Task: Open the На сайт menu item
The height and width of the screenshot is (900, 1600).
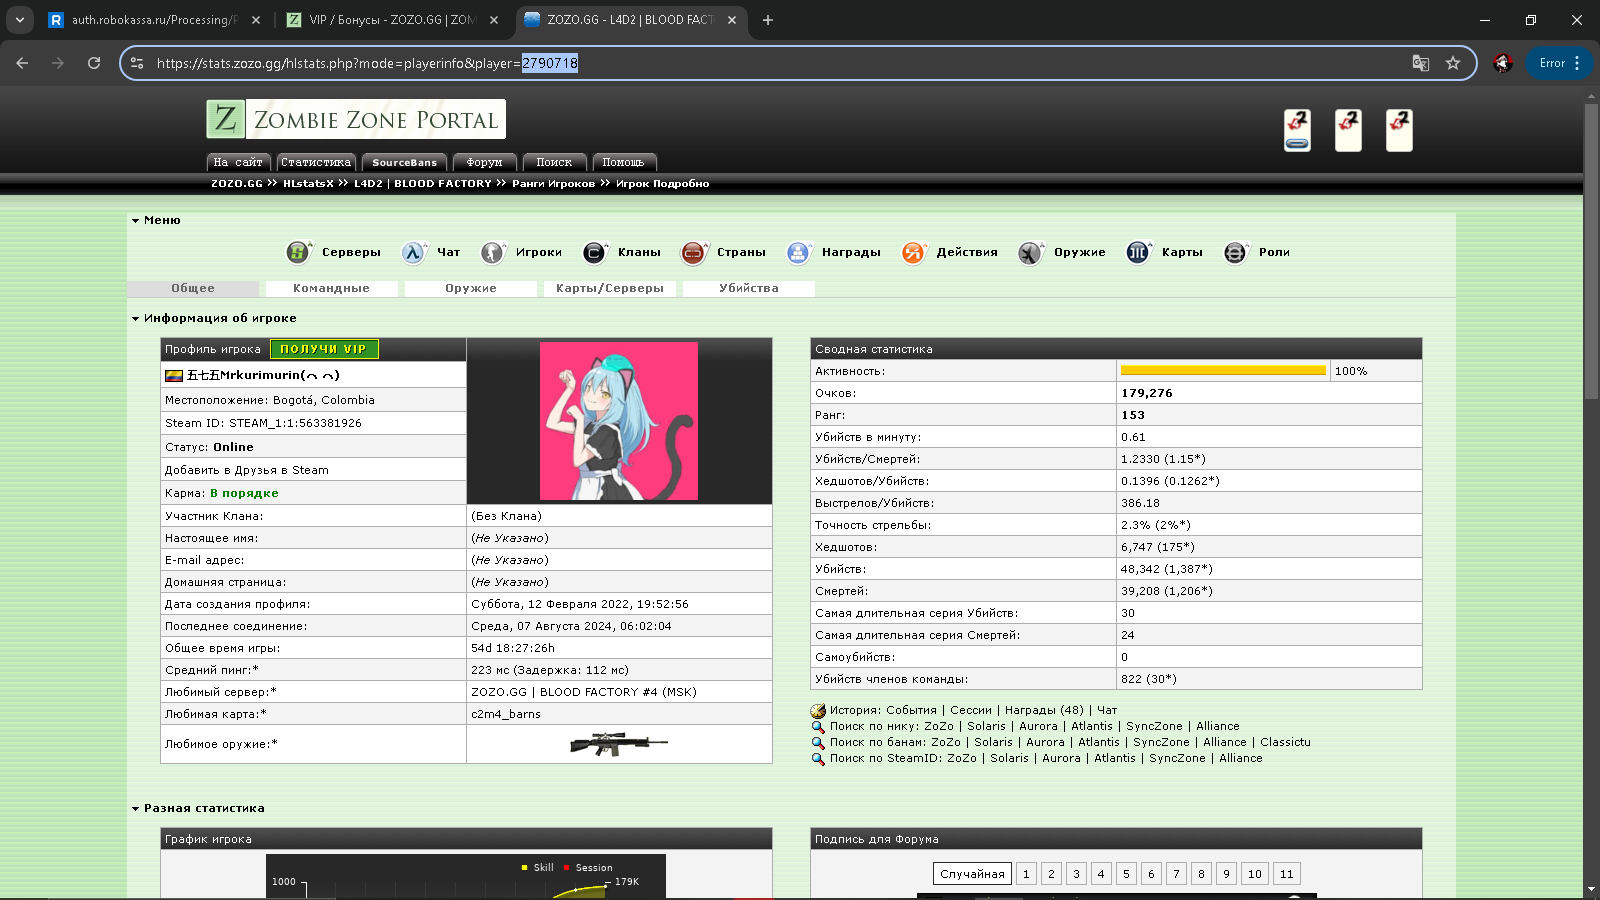Action: point(238,162)
